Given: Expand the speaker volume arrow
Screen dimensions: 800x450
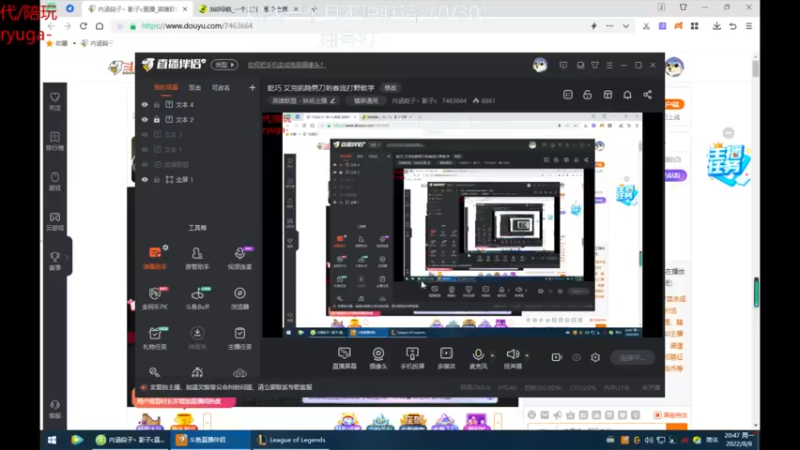Looking at the screenshot, I should click(x=527, y=355).
